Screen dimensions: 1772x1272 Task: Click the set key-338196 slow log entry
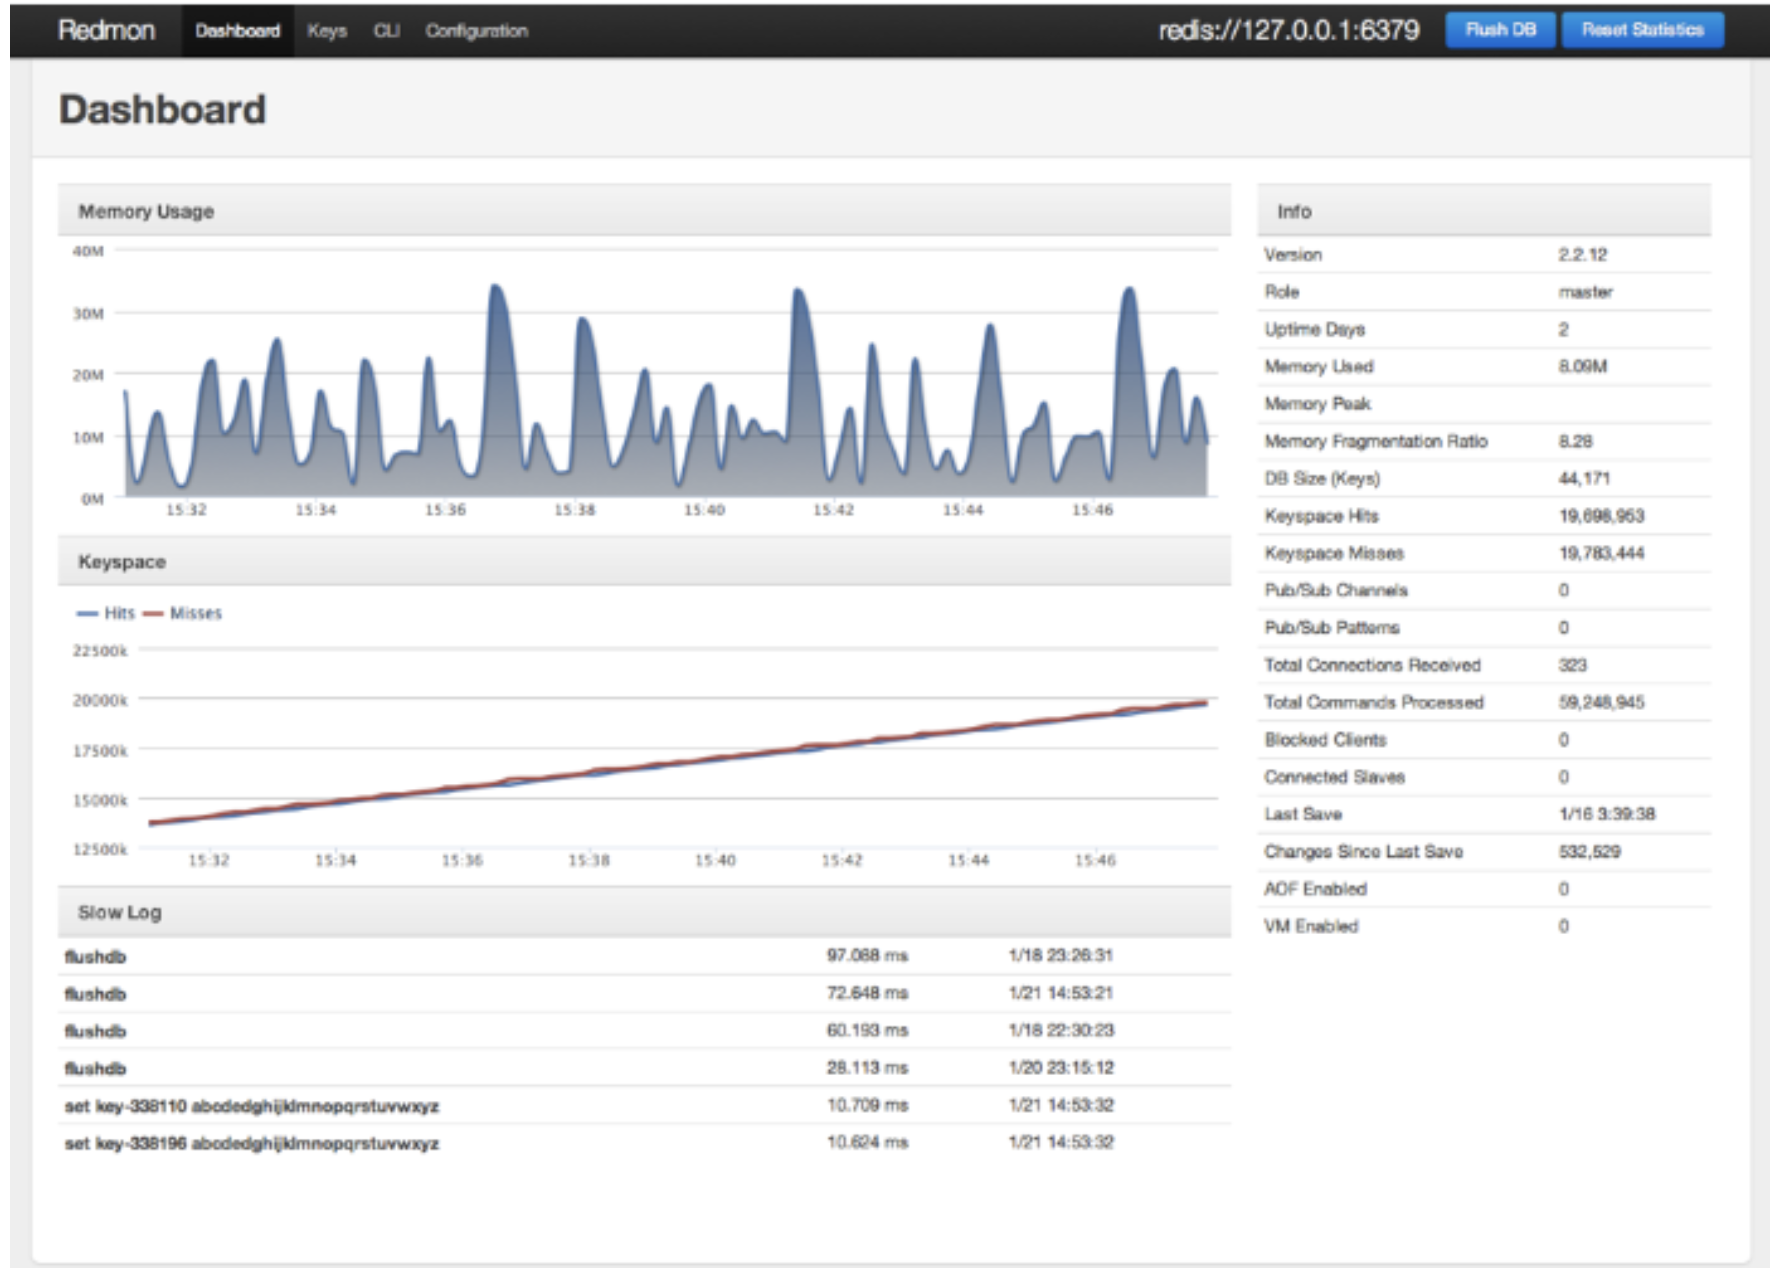coord(644,1142)
